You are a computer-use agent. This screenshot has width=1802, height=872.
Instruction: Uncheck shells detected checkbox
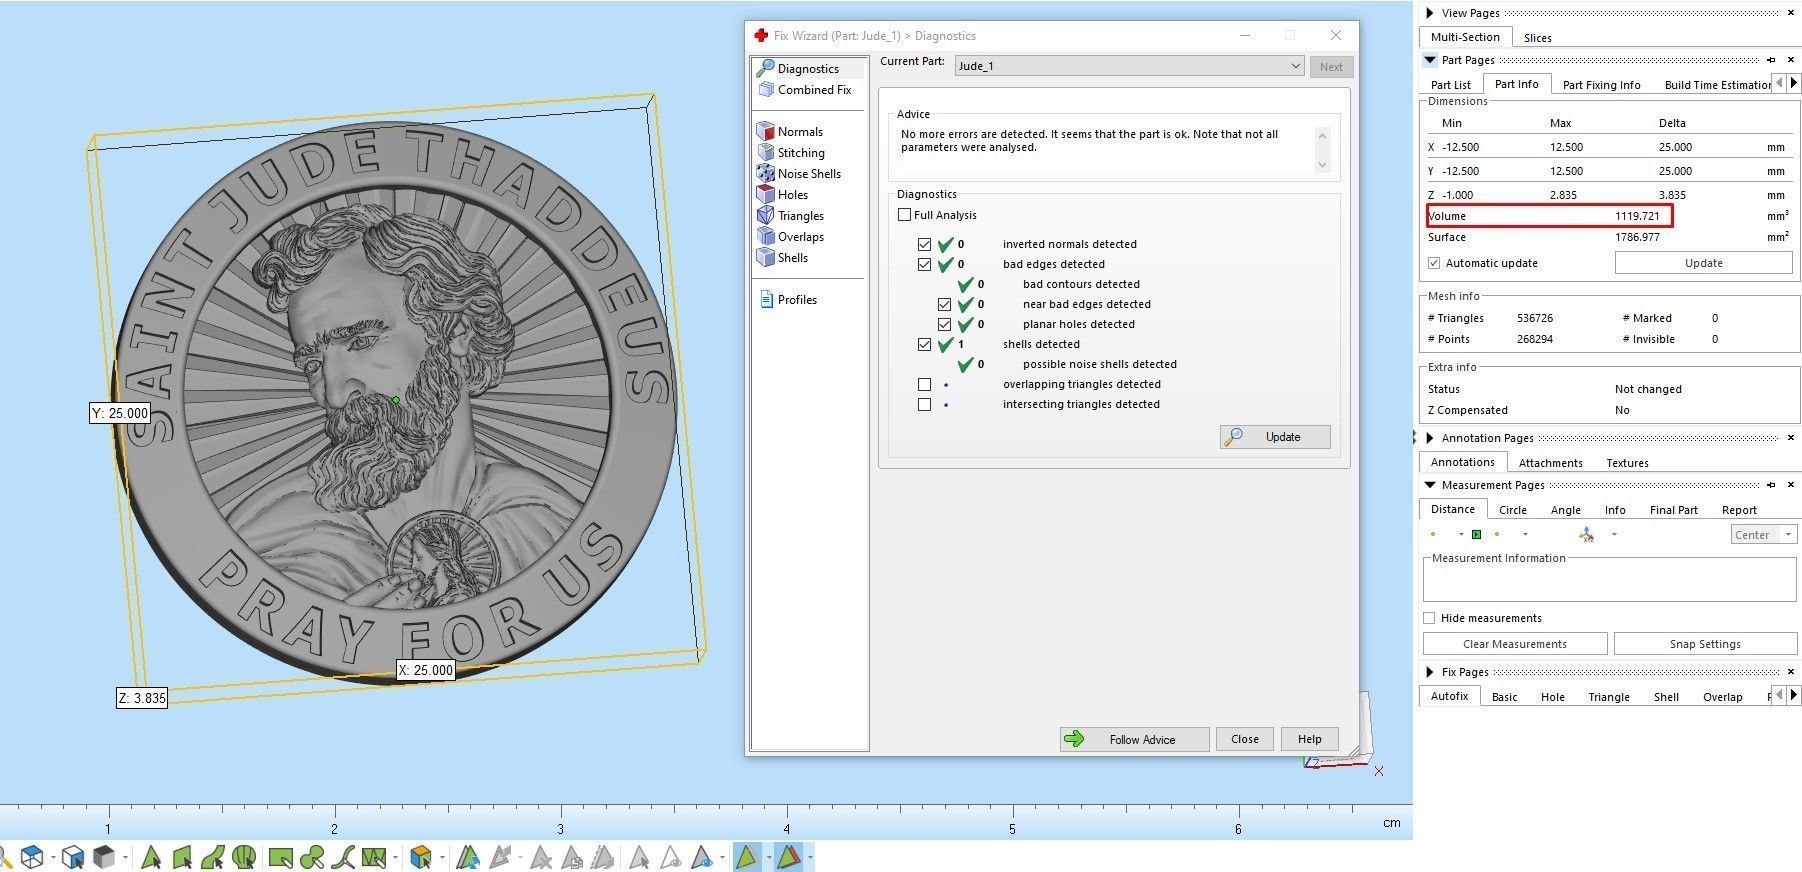(x=924, y=344)
